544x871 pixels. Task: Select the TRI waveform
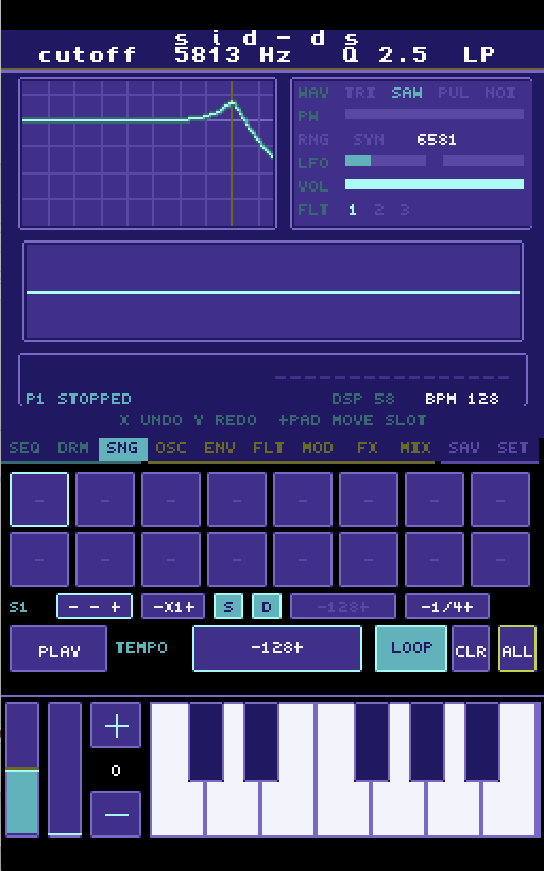pyautogui.click(x=360, y=93)
